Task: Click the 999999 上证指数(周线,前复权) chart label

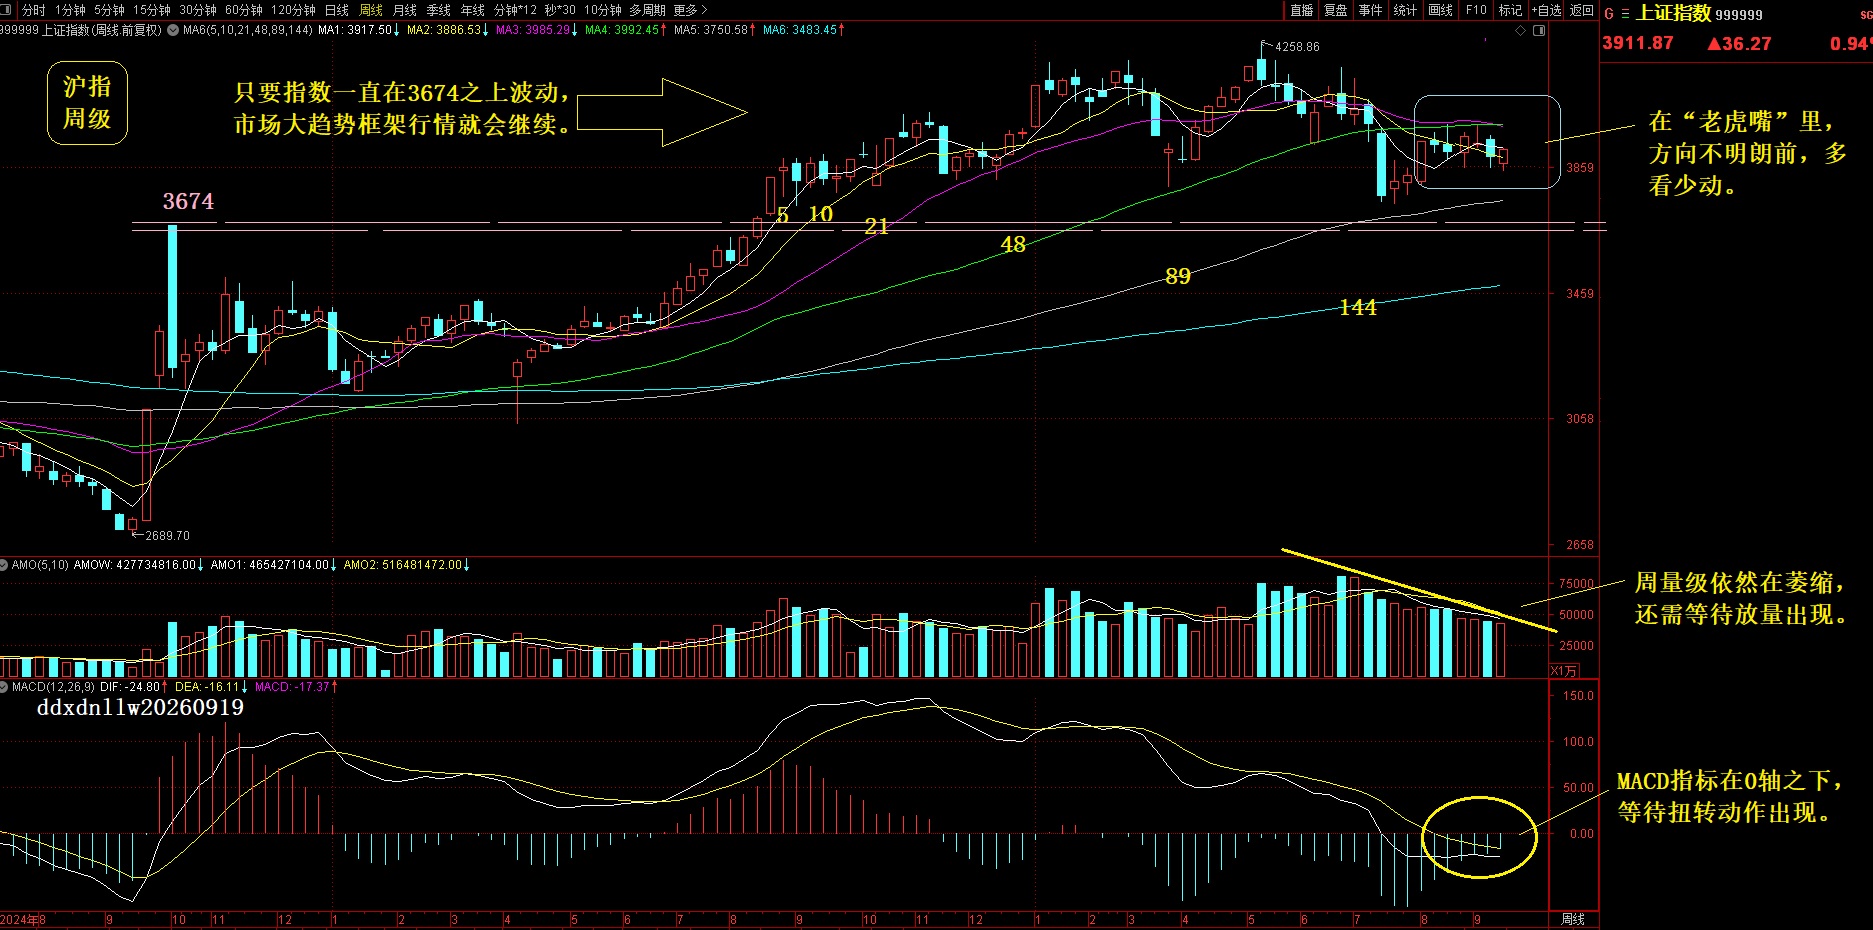Action: click(81, 30)
